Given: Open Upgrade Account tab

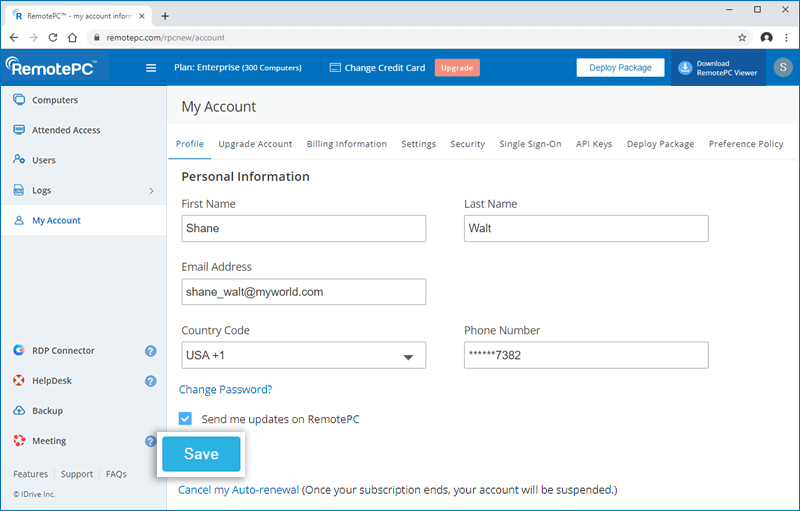Looking at the screenshot, I should click(255, 144).
